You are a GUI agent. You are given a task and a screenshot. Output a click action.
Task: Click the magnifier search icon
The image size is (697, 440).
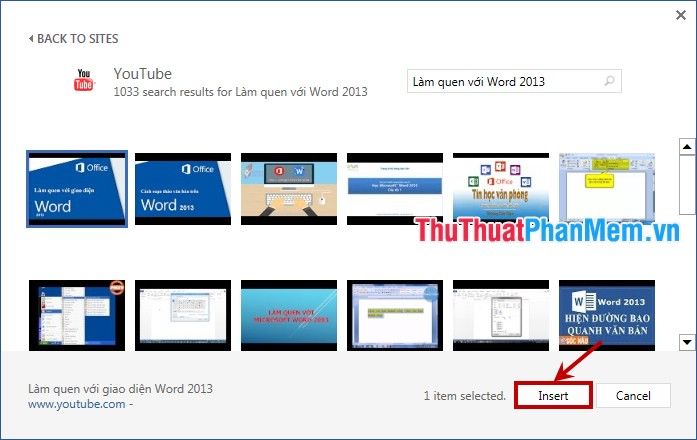point(610,81)
